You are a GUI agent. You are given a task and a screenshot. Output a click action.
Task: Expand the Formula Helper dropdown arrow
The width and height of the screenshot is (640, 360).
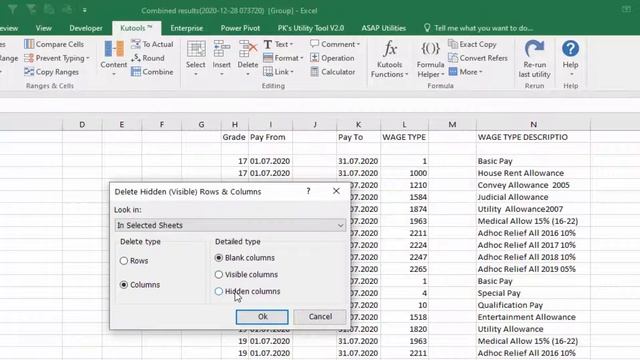(442, 75)
